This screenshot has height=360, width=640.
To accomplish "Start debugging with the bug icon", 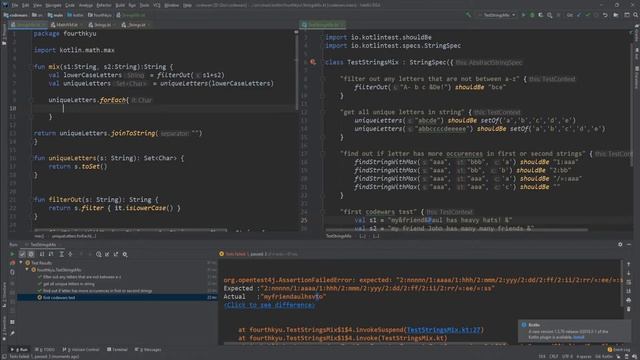I will coord(532,15).
